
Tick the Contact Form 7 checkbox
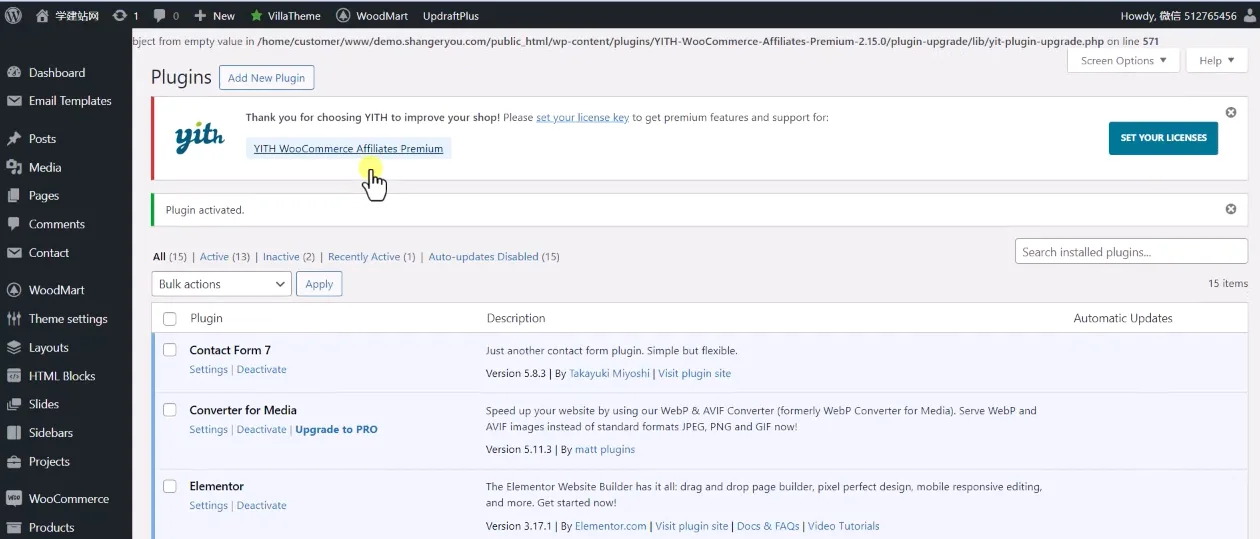170,350
